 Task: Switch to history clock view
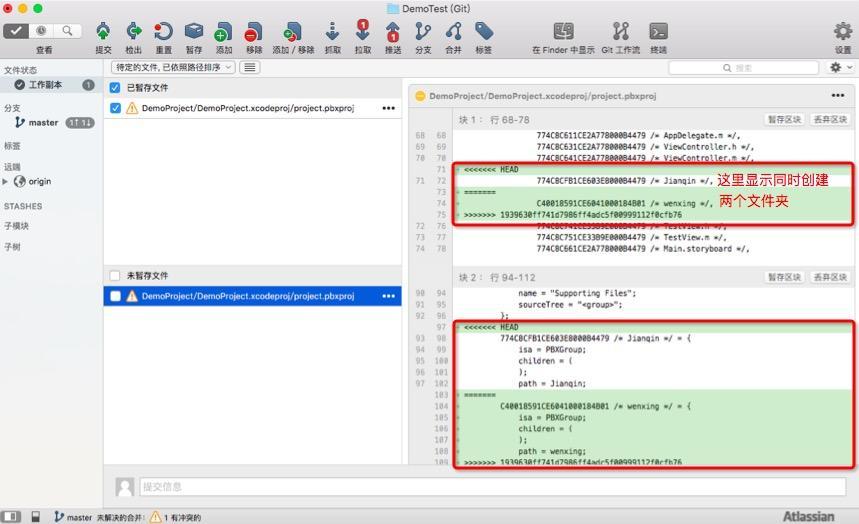point(42,31)
